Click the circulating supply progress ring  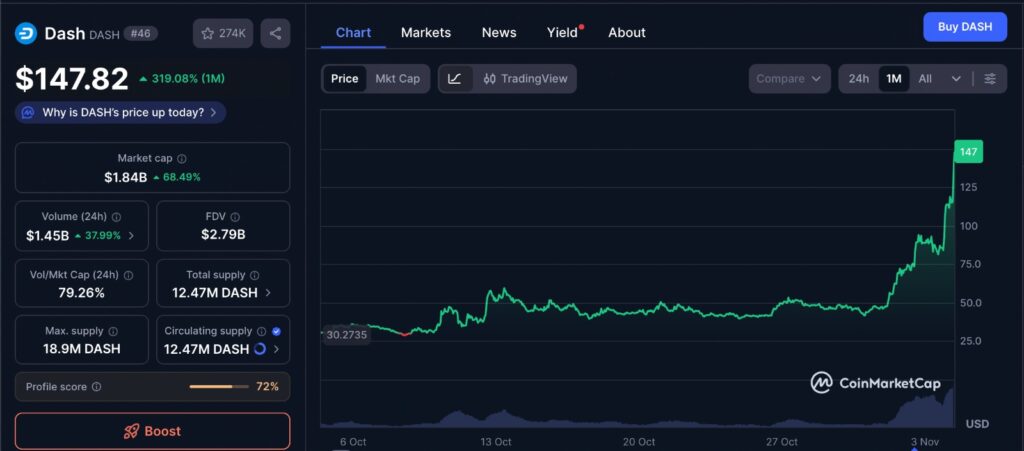tap(260, 349)
